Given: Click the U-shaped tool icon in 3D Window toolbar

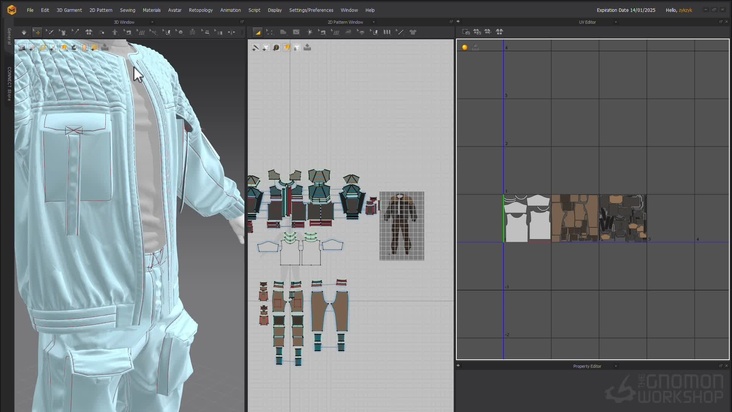Looking at the screenshot, I should click(x=167, y=32).
